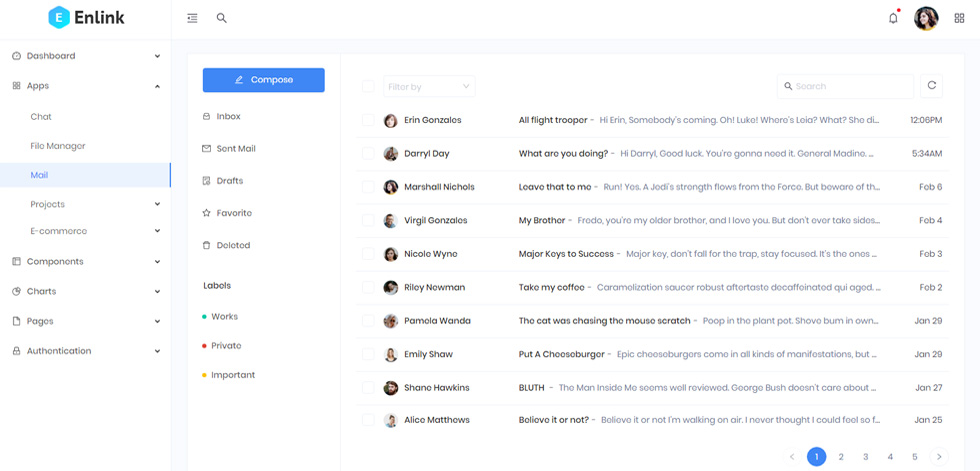
Task: Filter by the Important label
Action: [229, 375]
